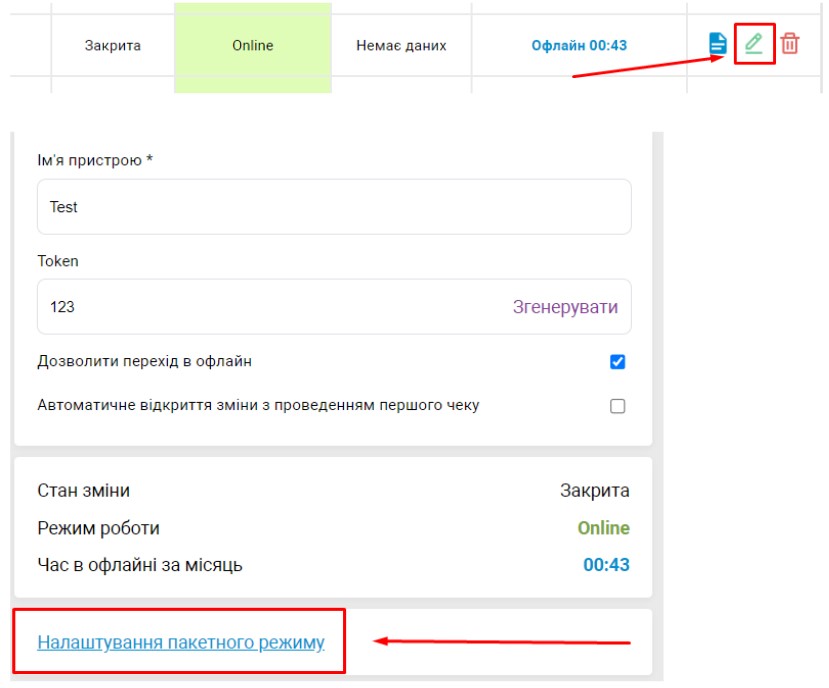This screenshot has width=829, height=688.
Task: Open the "Налаштування пакетного режиму" link
Action: click(181, 642)
